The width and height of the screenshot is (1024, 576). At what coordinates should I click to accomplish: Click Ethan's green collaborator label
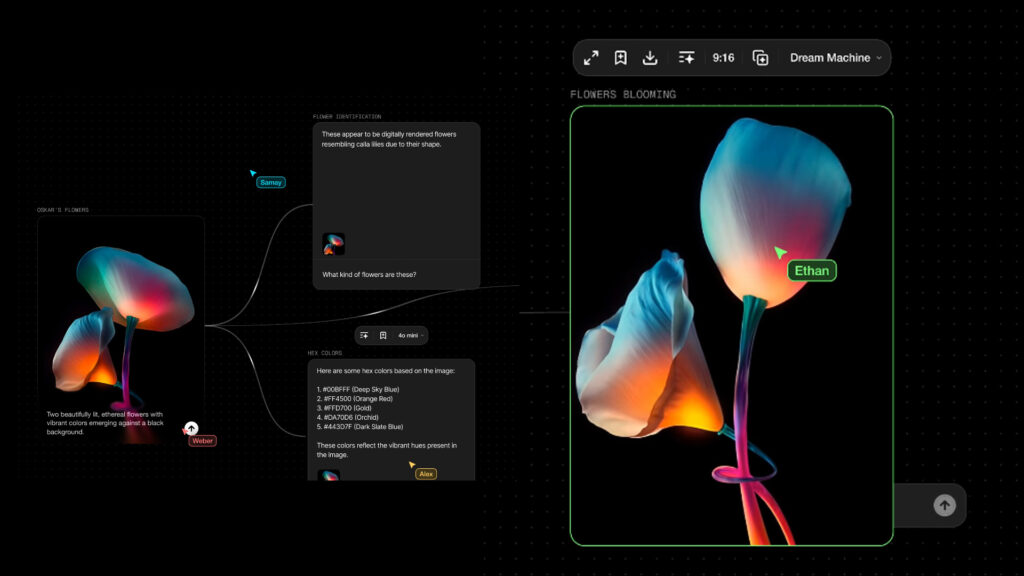coord(811,270)
